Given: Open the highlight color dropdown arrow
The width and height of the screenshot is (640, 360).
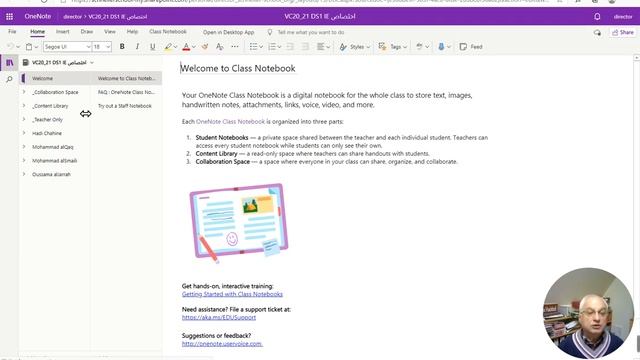Looking at the screenshot, I should (x=176, y=47).
